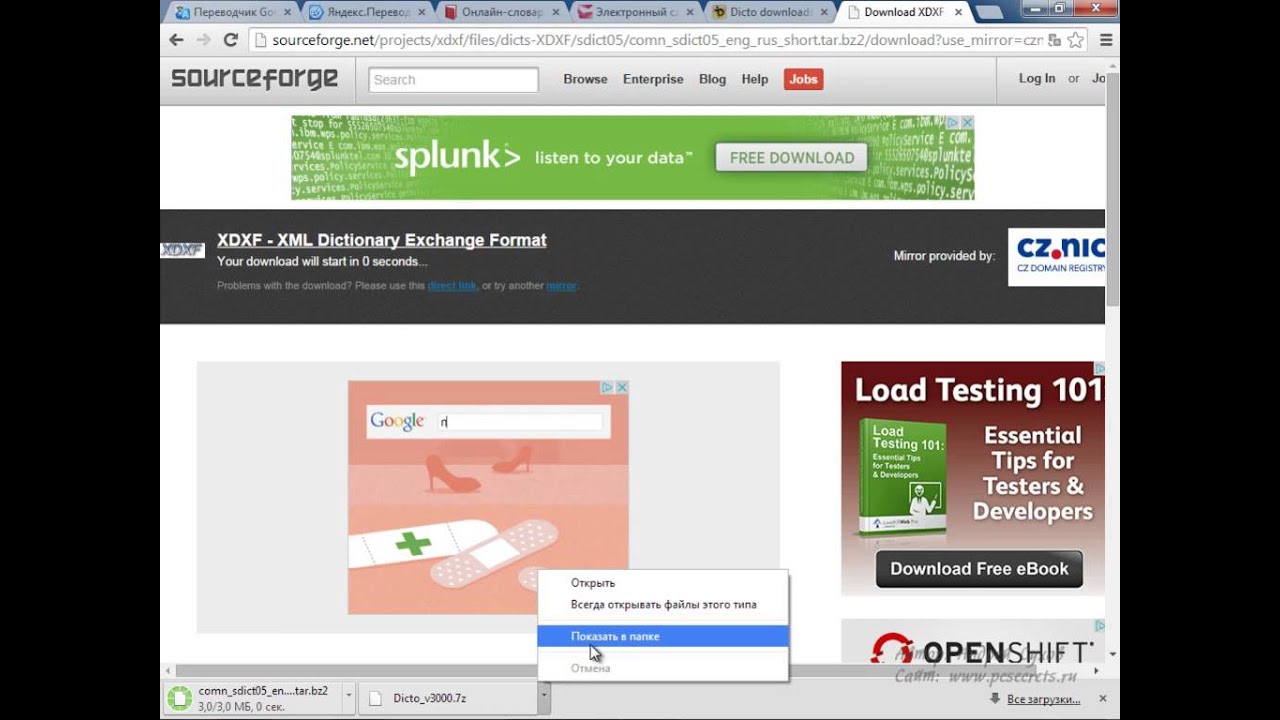Close the 'Переводчик Go' tab
The width and height of the screenshot is (1280, 720).
289,13
